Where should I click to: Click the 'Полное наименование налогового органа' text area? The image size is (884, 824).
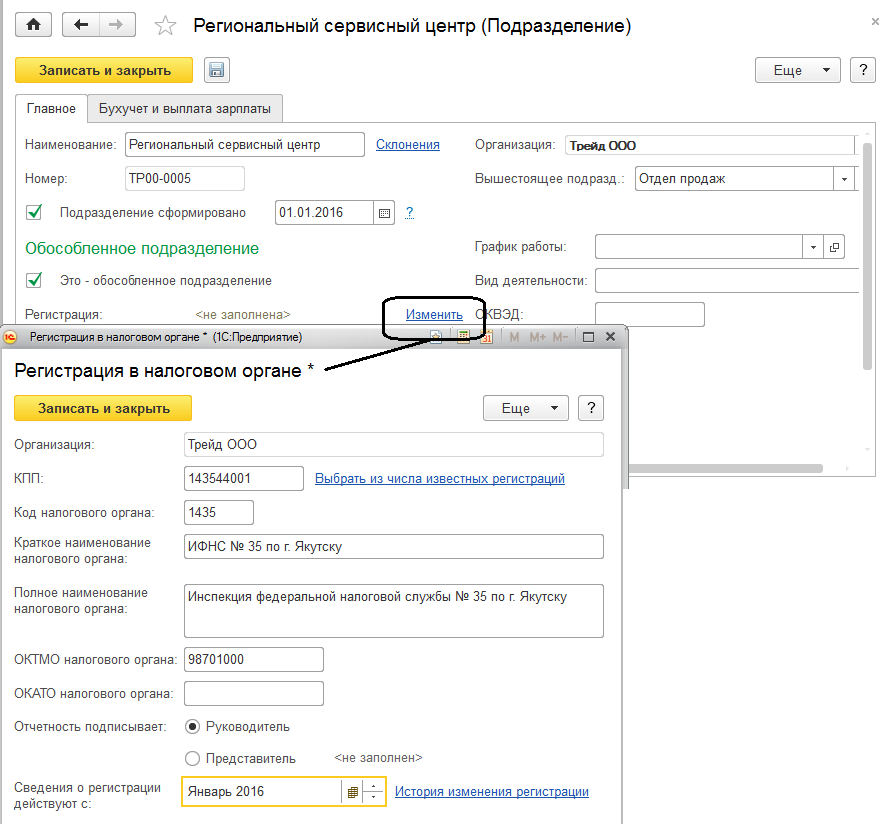point(394,611)
